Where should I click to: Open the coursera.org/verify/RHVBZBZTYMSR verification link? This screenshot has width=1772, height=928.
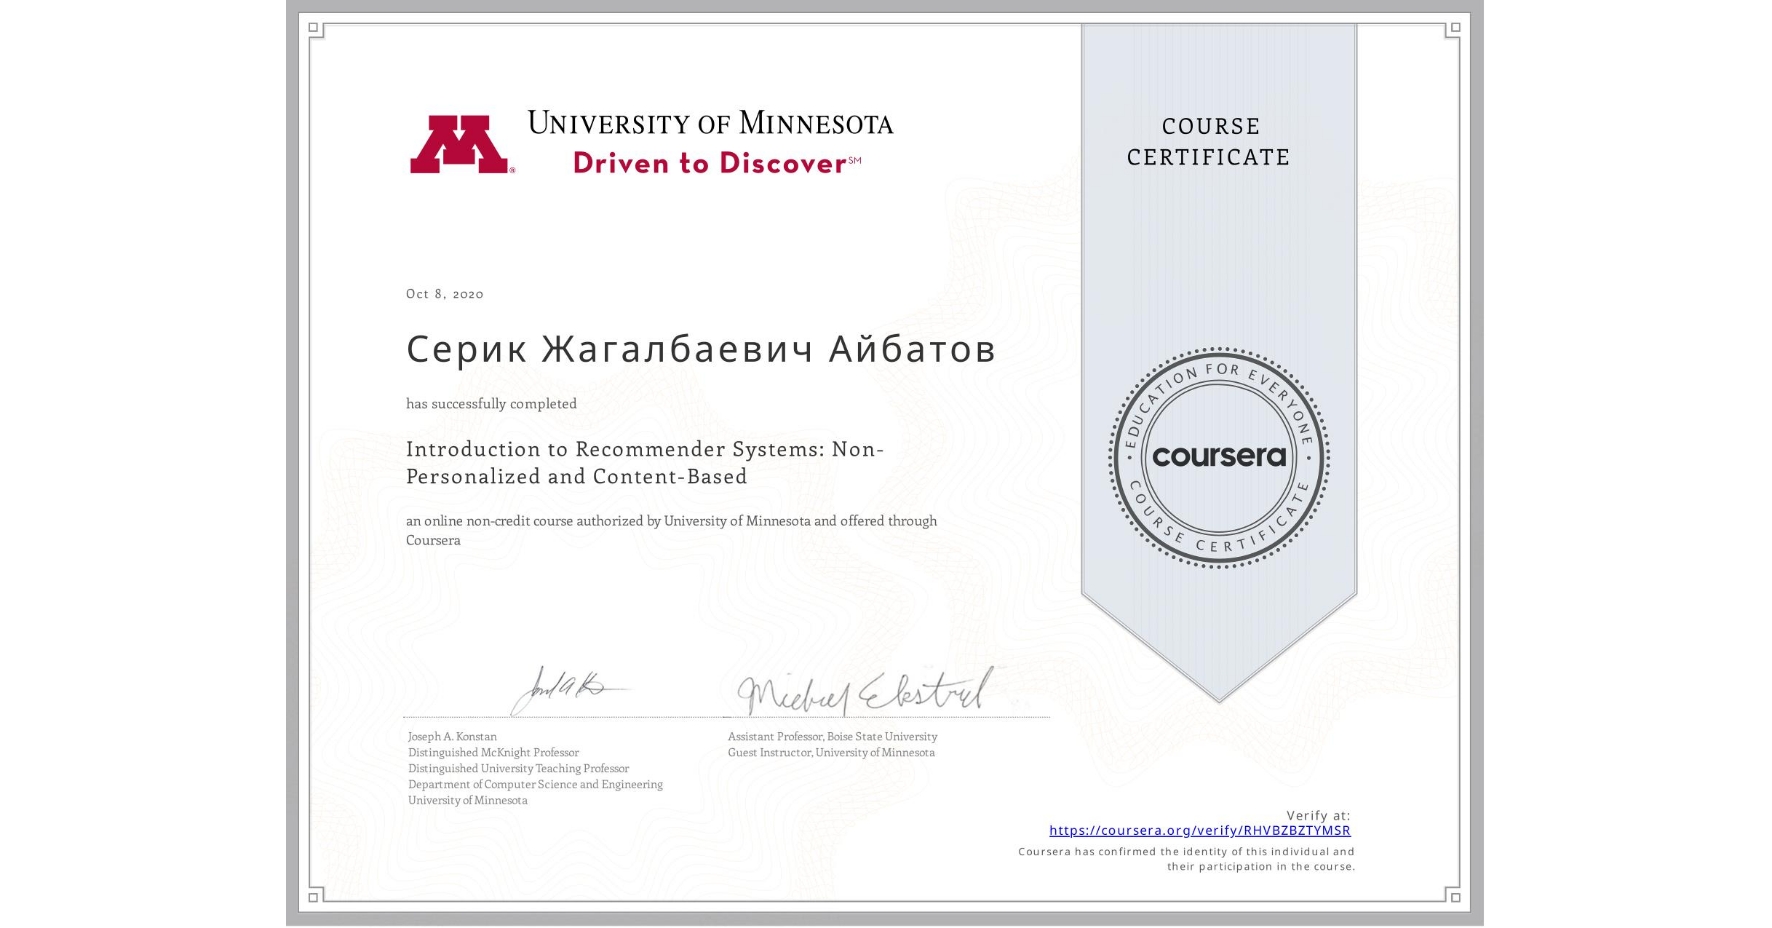click(1199, 830)
